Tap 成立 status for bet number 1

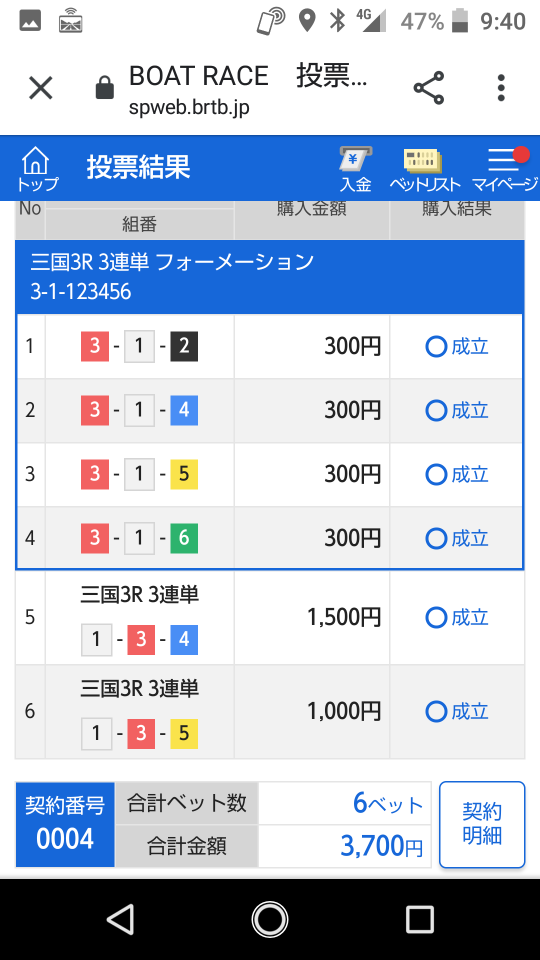(x=457, y=347)
